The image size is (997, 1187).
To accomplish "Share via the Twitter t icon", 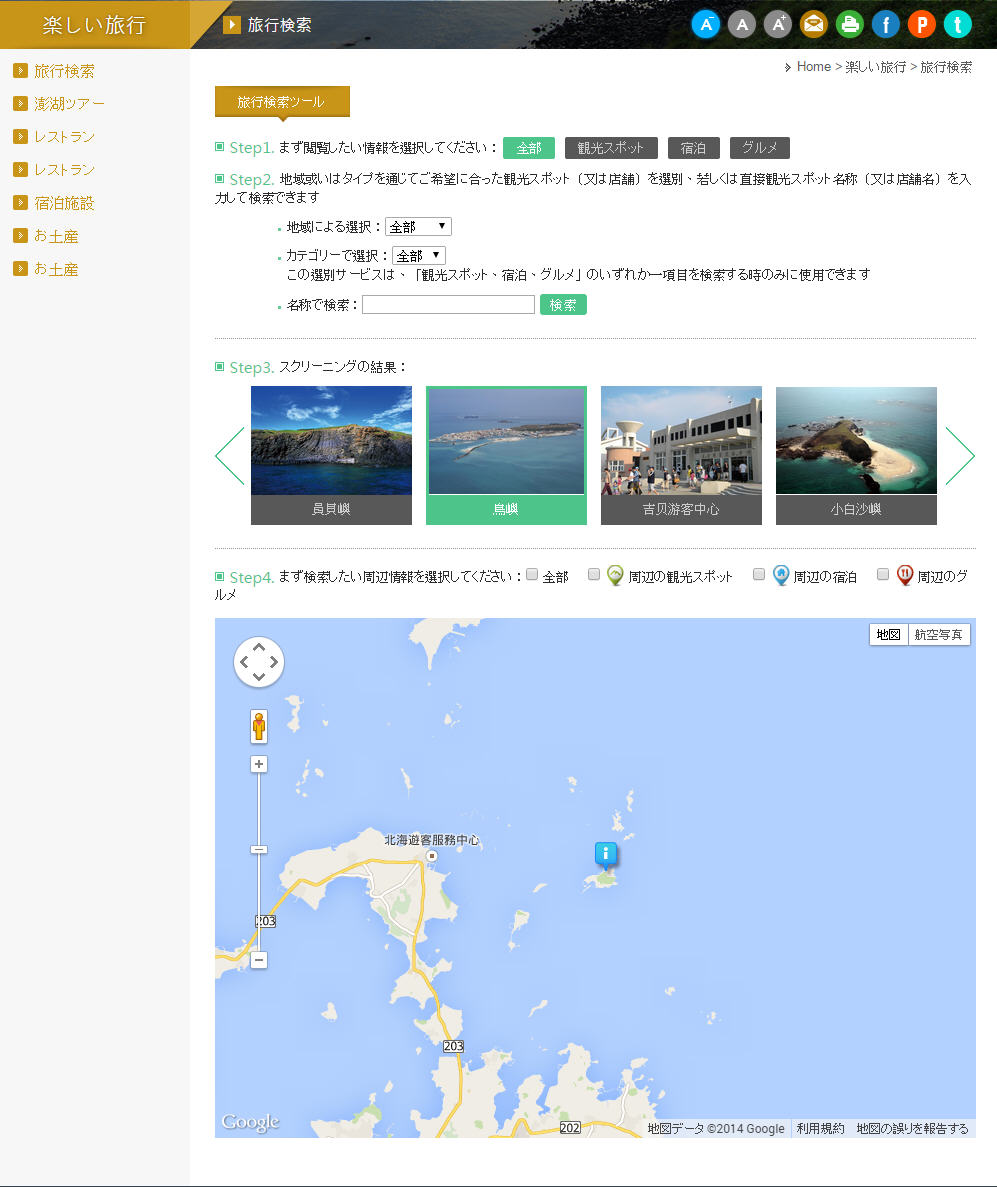I will click(958, 25).
